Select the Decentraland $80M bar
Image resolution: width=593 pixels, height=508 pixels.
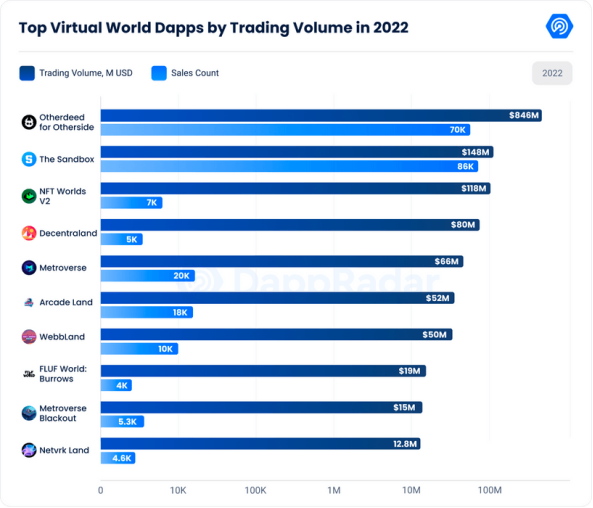(x=290, y=225)
